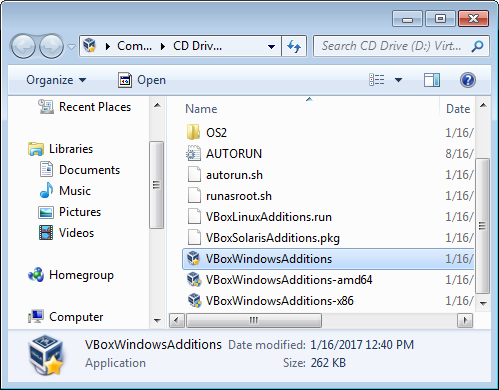
Task: Click the horizontal scroll right arrow
Action: [465, 321]
